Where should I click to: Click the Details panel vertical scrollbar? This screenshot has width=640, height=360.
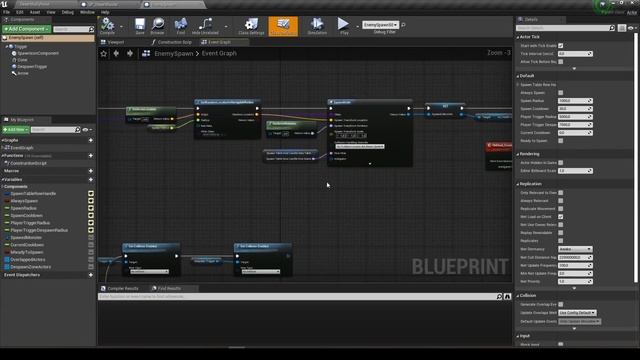tap(636, 157)
